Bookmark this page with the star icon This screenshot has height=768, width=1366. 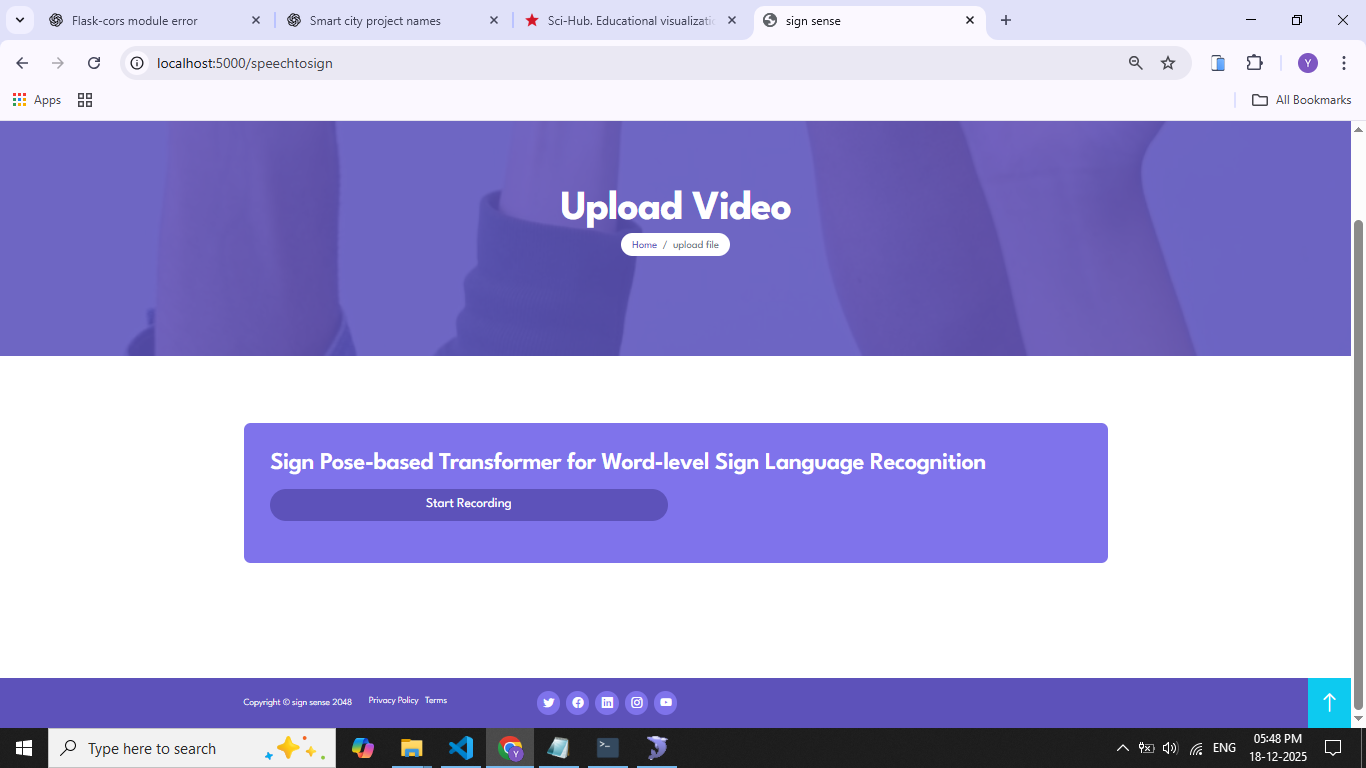tap(1168, 63)
